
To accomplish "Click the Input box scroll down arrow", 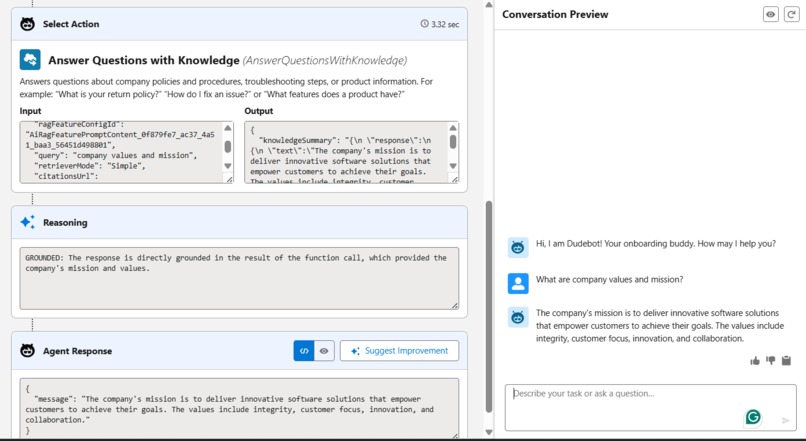I will pos(228,166).
